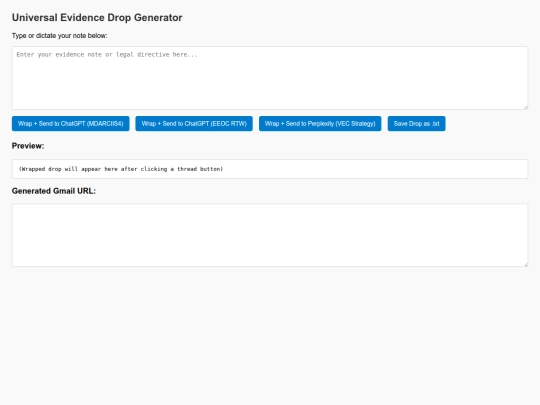Click the Universal Evidence Drop Generator heading
540x405 pixels.
coord(97,18)
